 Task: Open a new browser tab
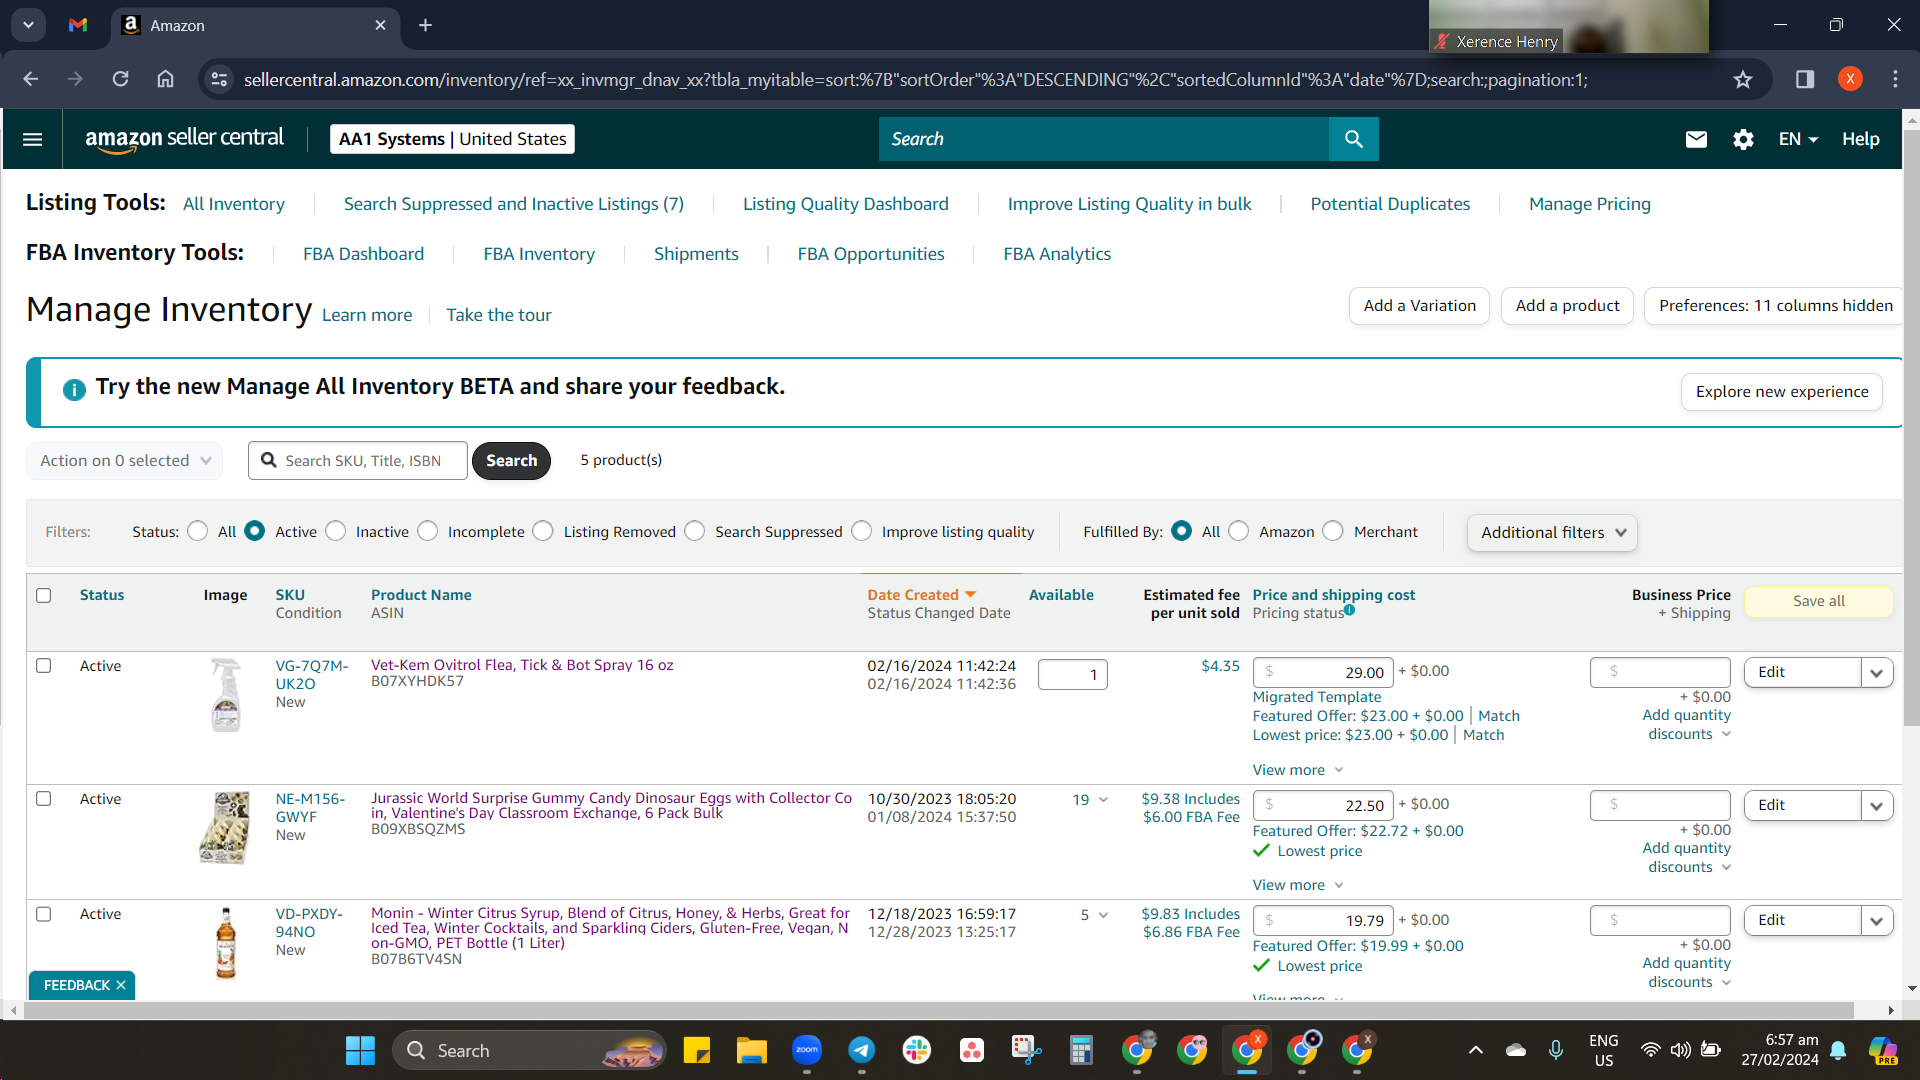(425, 25)
